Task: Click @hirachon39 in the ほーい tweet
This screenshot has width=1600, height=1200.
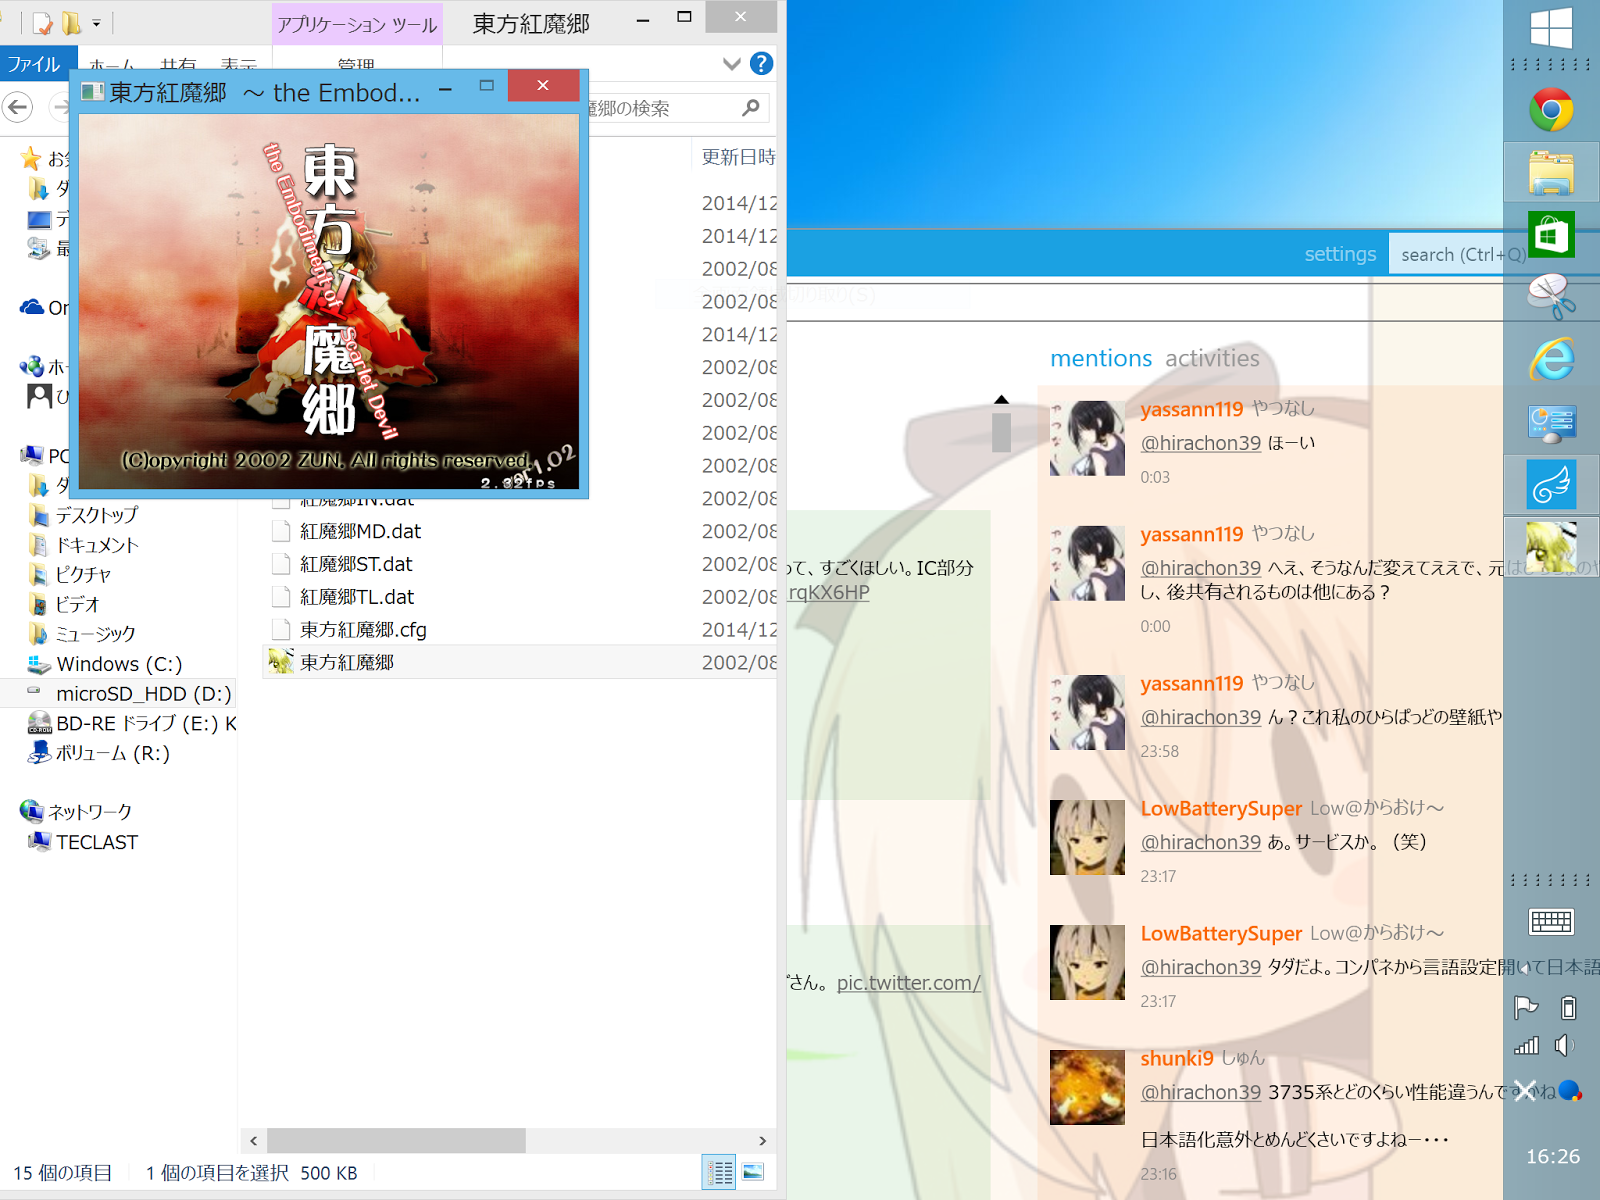Action: click(x=1201, y=443)
